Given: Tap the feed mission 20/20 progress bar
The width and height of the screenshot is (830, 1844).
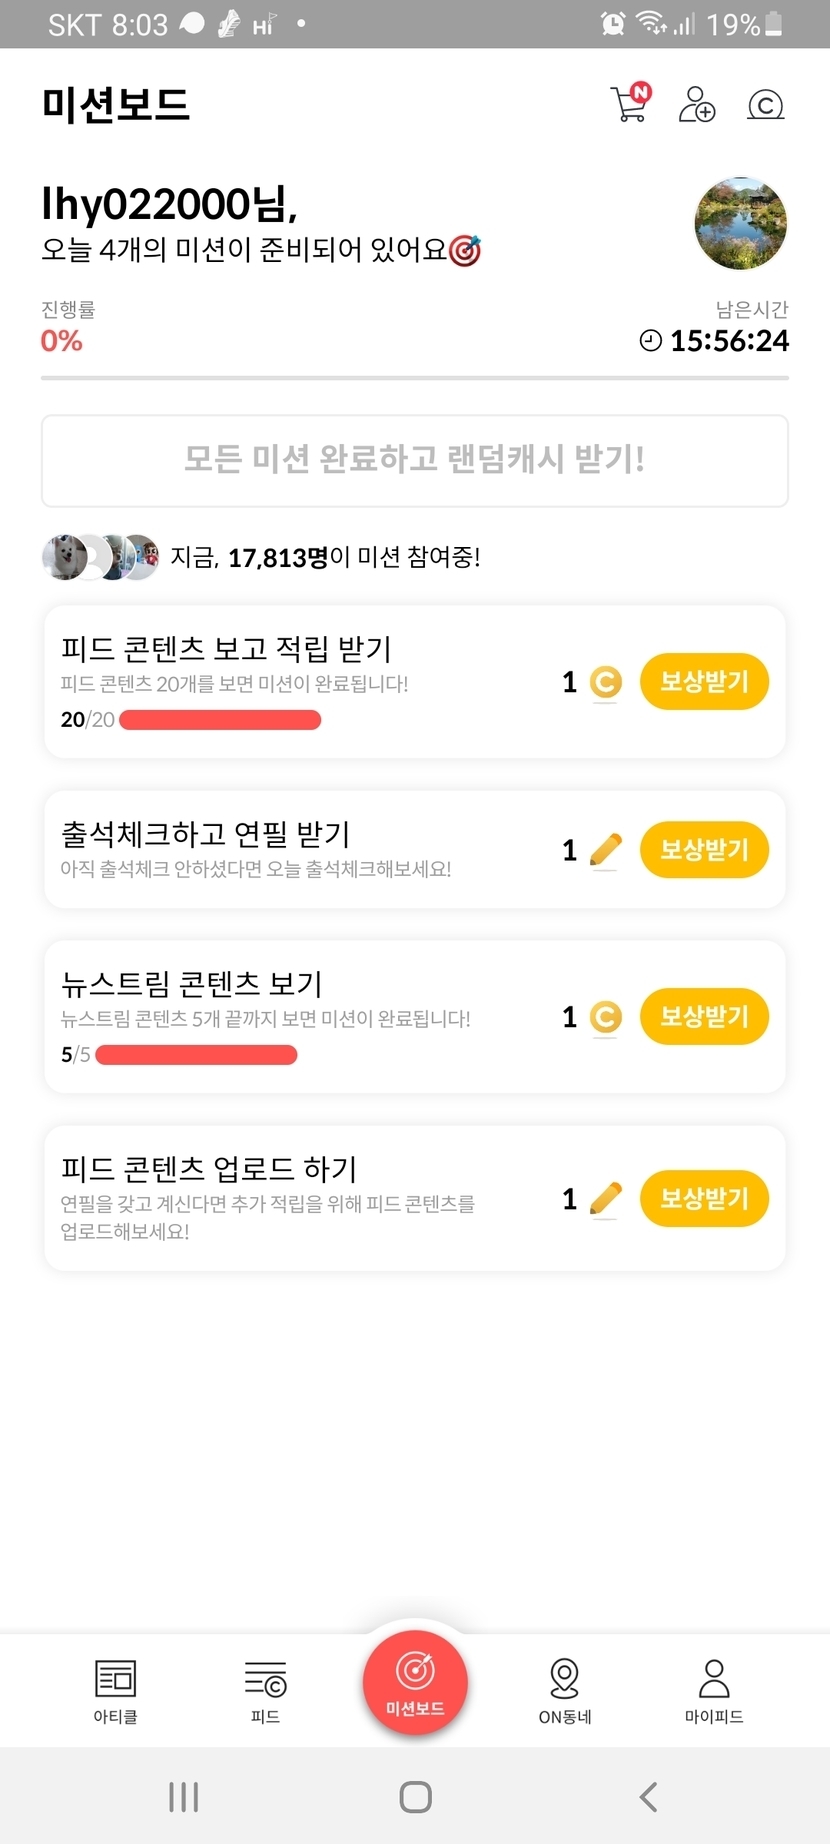Looking at the screenshot, I should tap(220, 720).
